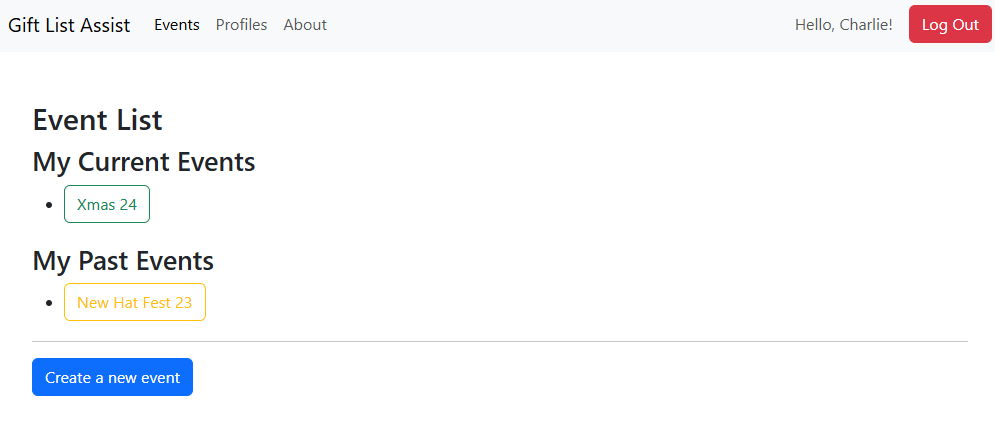
Task: Go to the Profiles page
Action: [241, 25]
